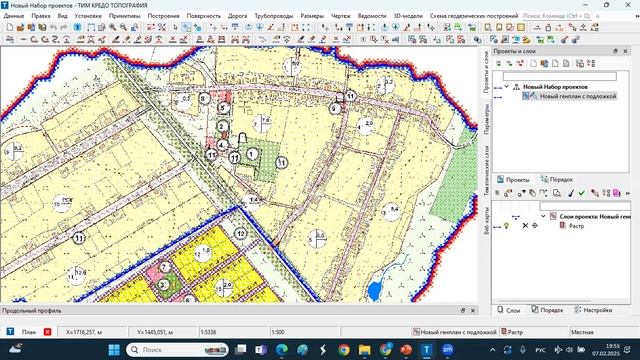
Task: Close the Продольный профиль panel
Action: coord(473,311)
